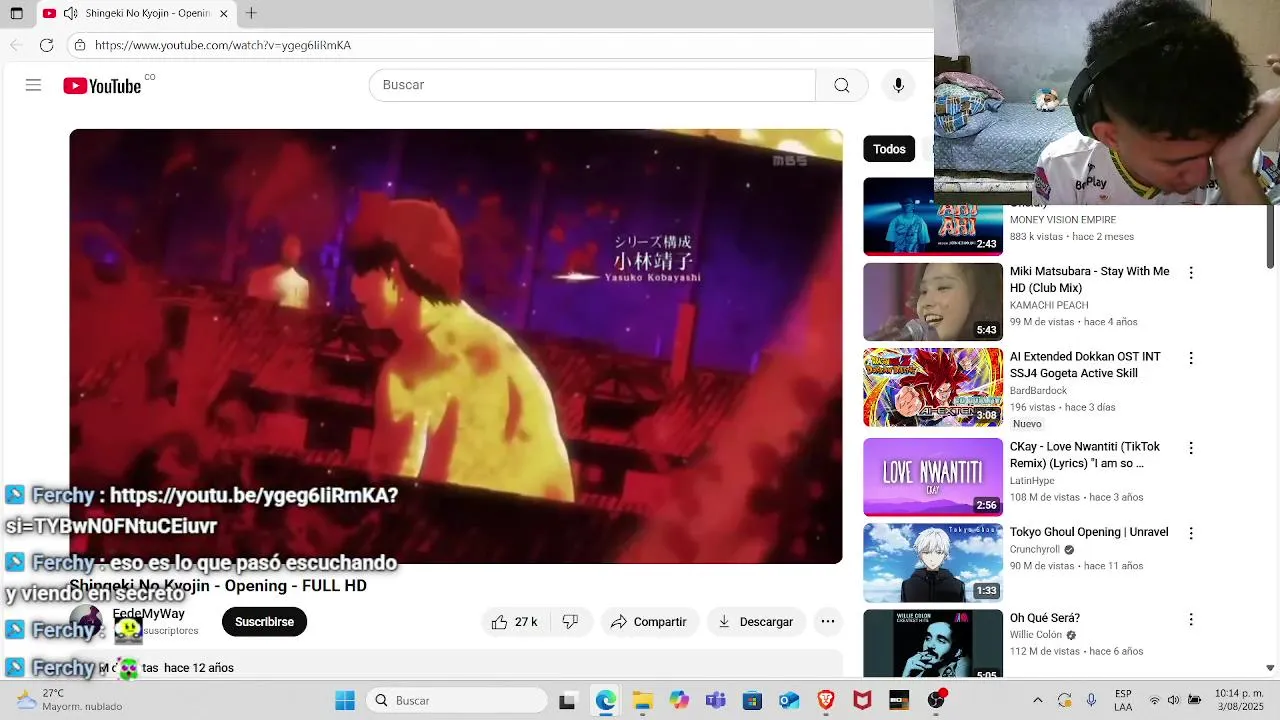Image resolution: width=1280 pixels, height=720 pixels.
Task: Open the Tokyo Ghoul Unravel thumbnail
Action: click(x=933, y=563)
